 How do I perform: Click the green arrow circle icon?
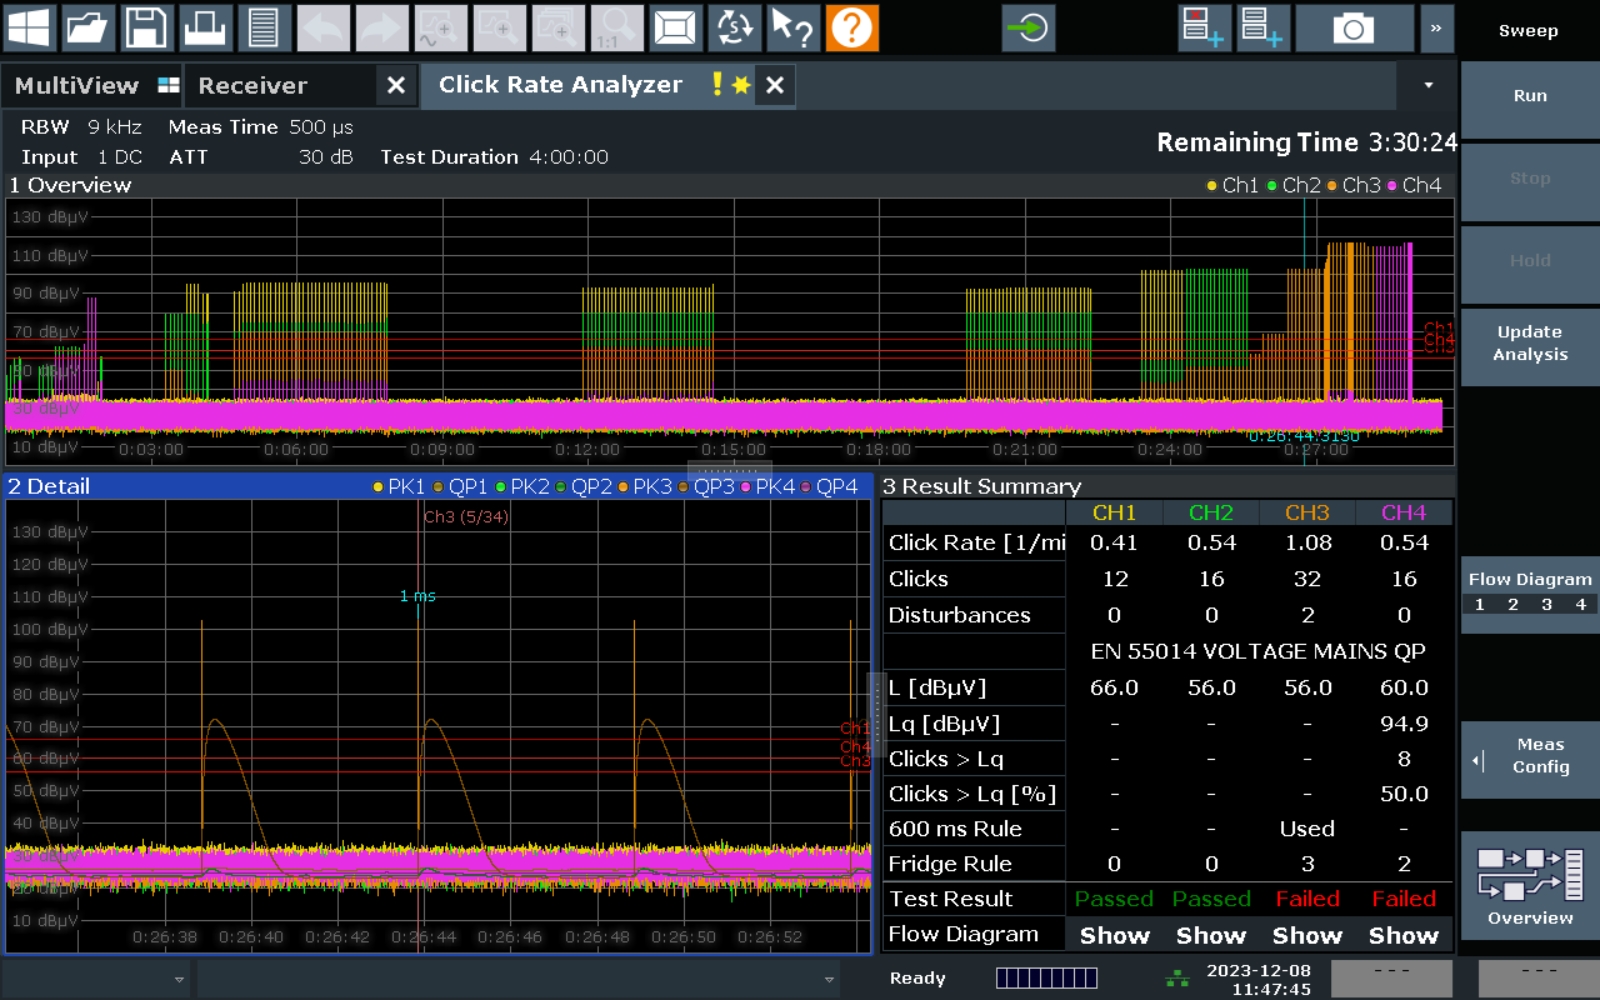click(1029, 27)
